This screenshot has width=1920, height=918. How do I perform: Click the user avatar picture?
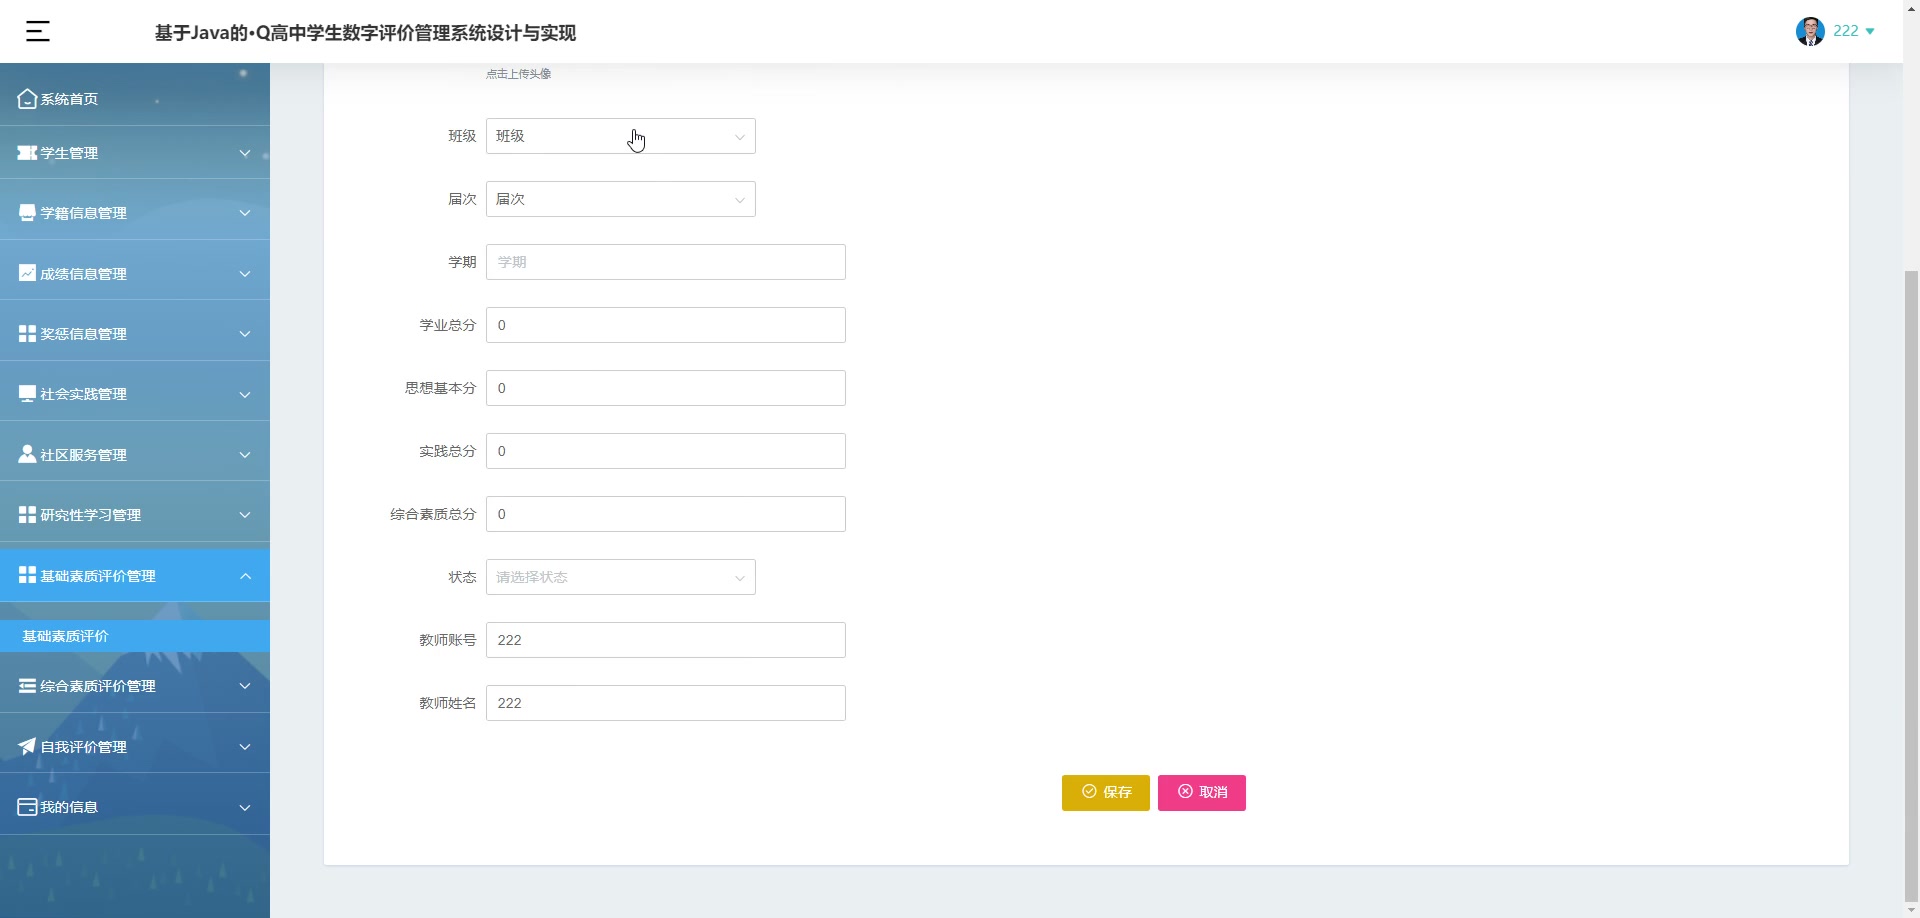click(x=1810, y=31)
